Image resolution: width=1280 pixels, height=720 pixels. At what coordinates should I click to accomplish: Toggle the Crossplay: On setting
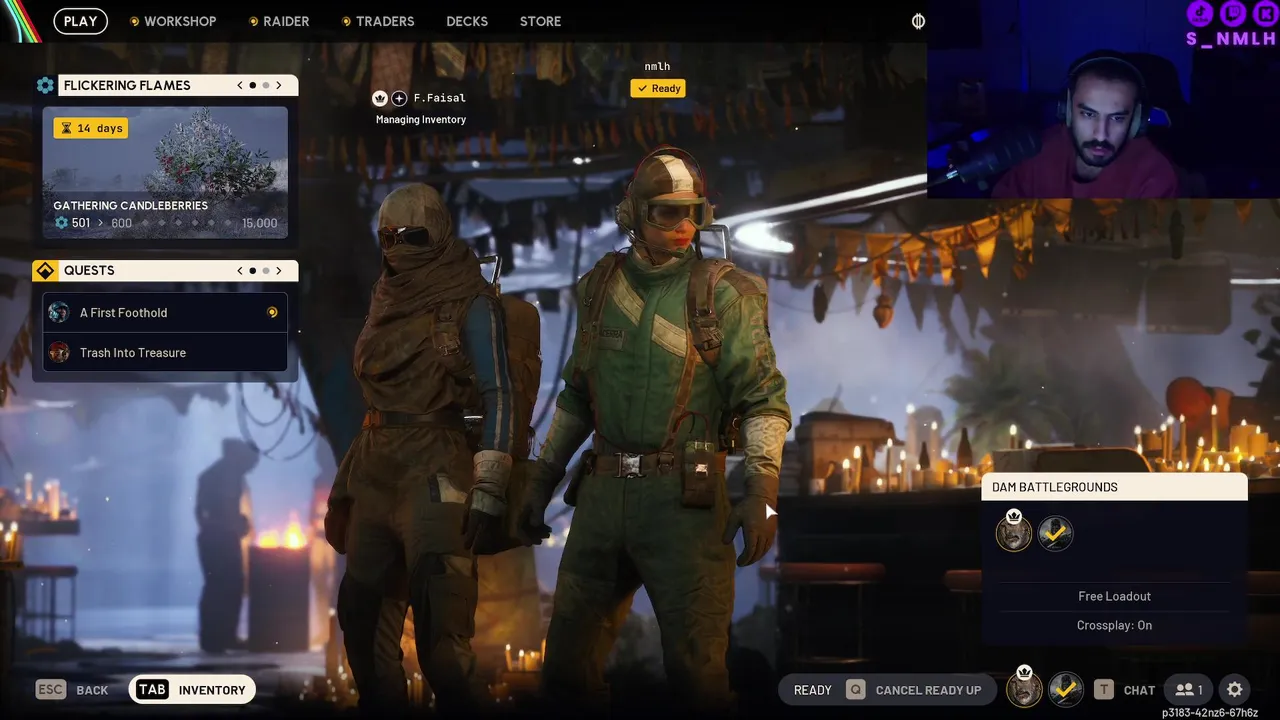[1114, 625]
